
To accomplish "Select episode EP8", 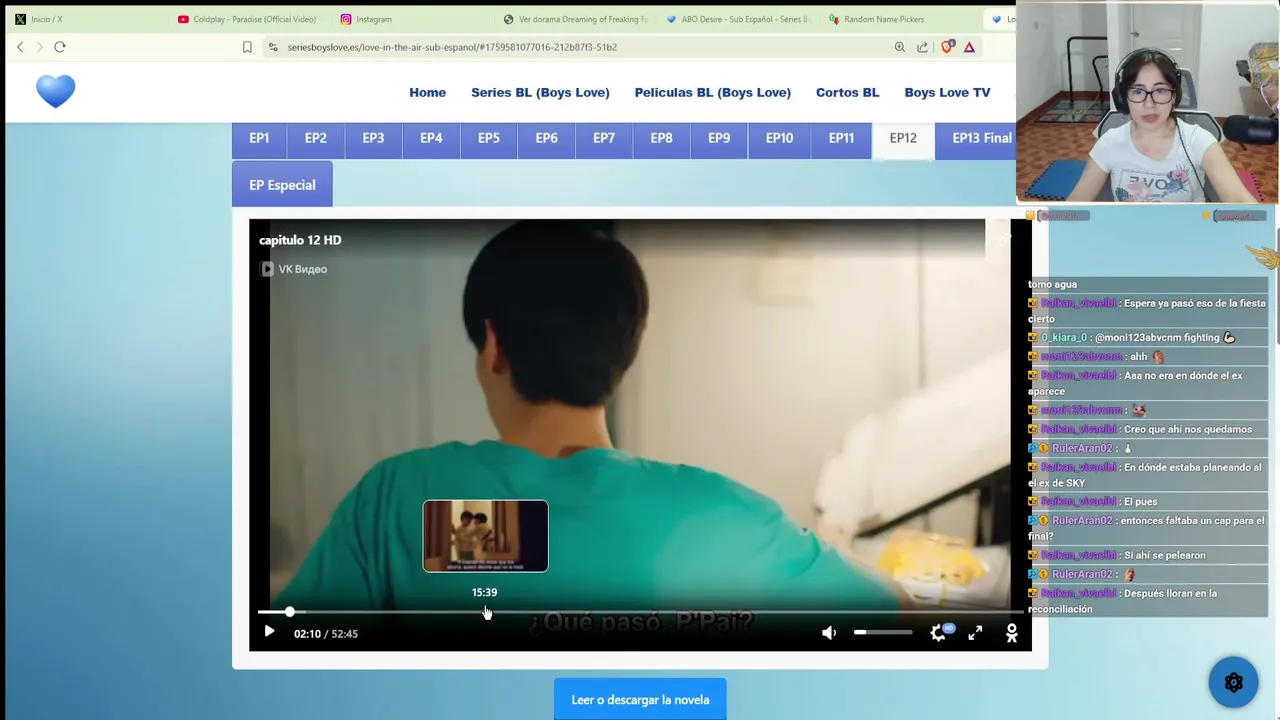I will (x=661, y=139).
